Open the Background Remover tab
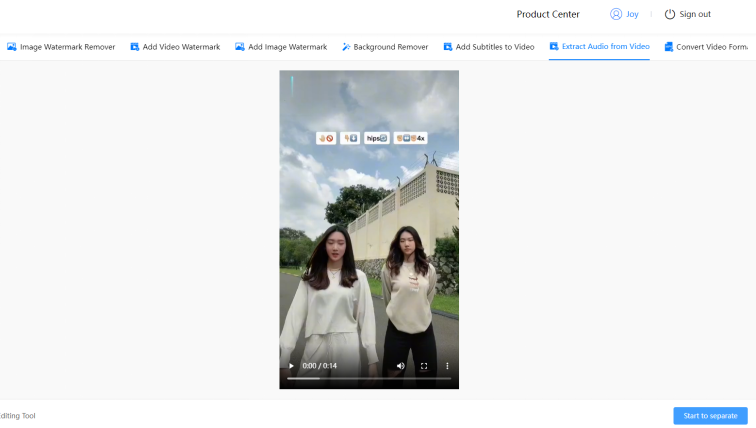 pyautogui.click(x=385, y=47)
